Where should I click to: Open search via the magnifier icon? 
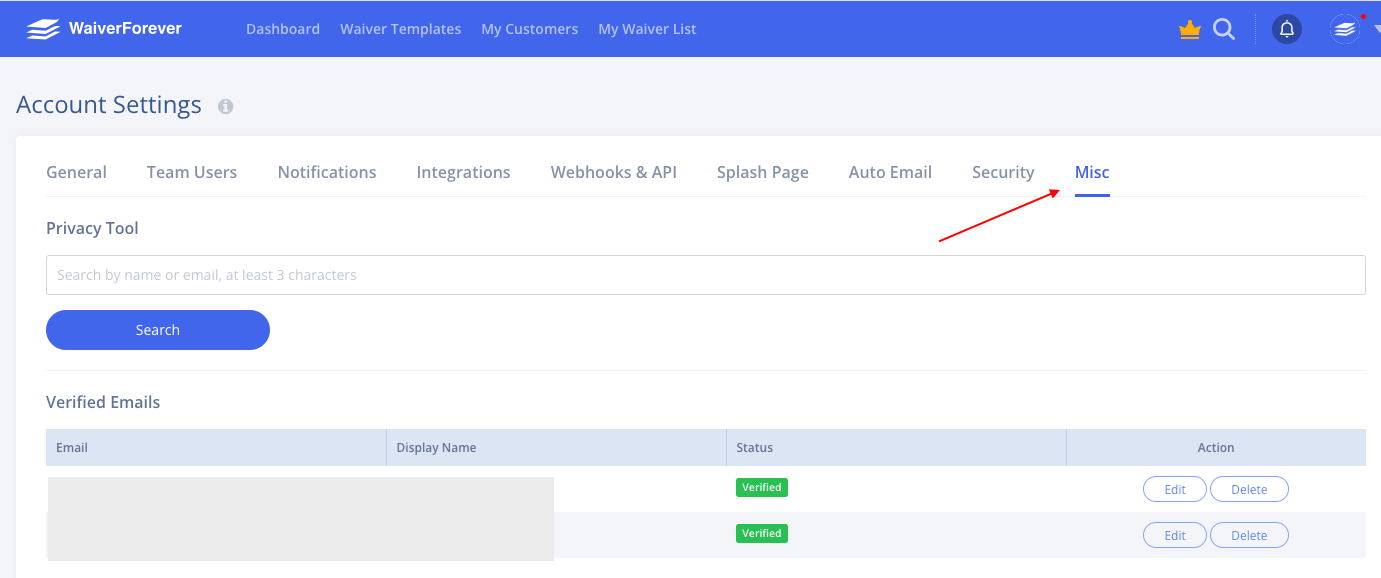click(1224, 30)
